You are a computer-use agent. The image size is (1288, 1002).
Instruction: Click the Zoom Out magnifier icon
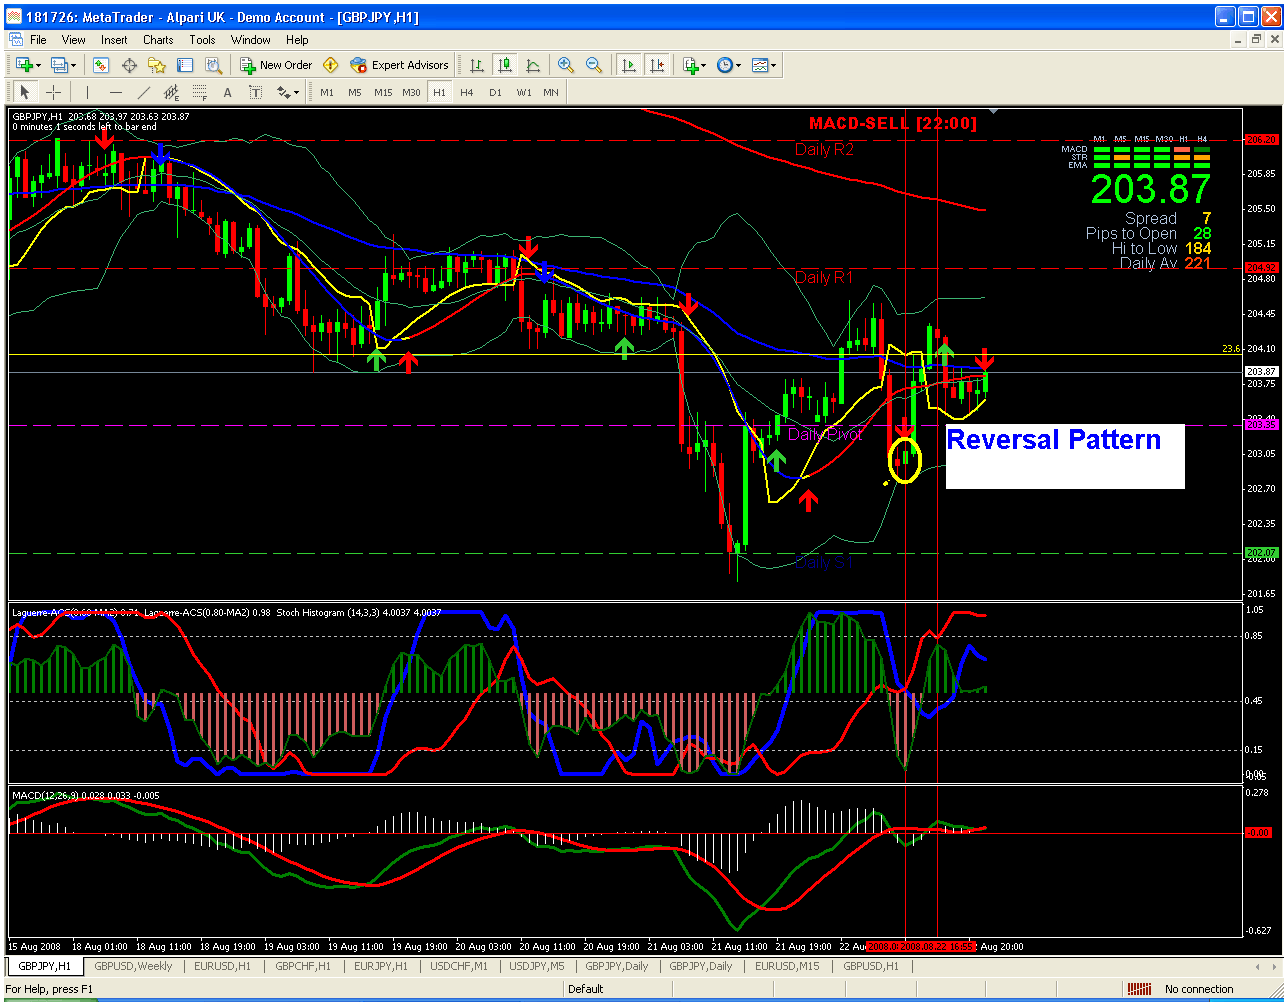(x=594, y=65)
